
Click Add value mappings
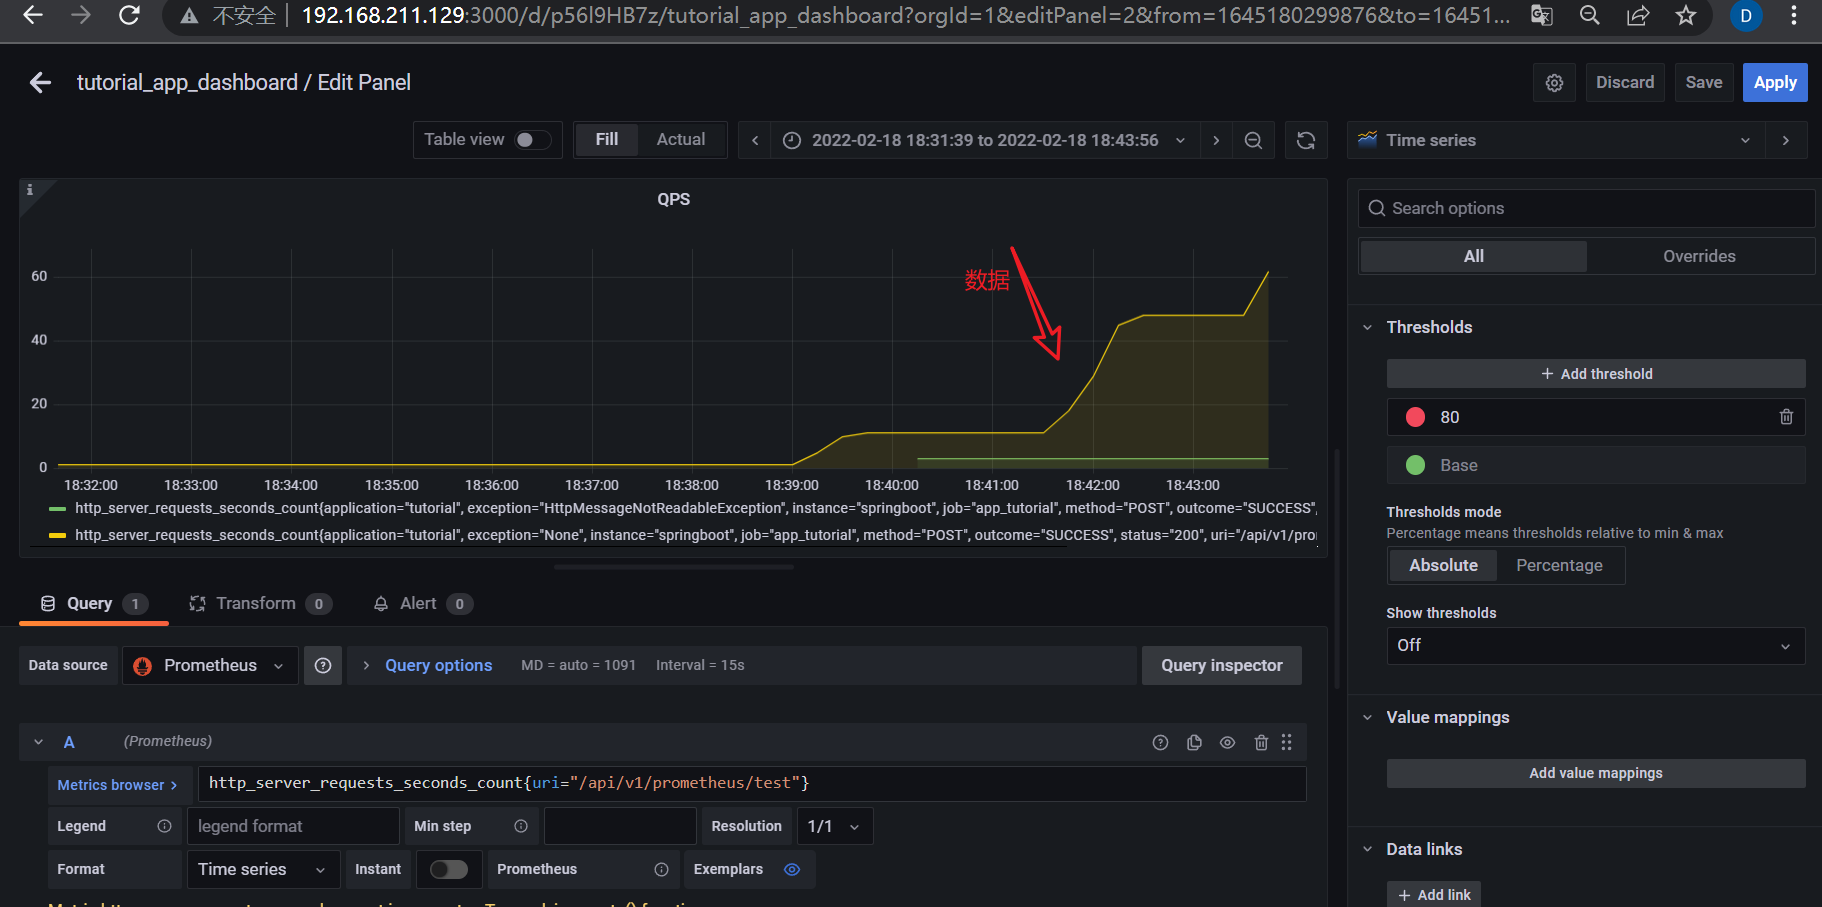tap(1595, 773)
